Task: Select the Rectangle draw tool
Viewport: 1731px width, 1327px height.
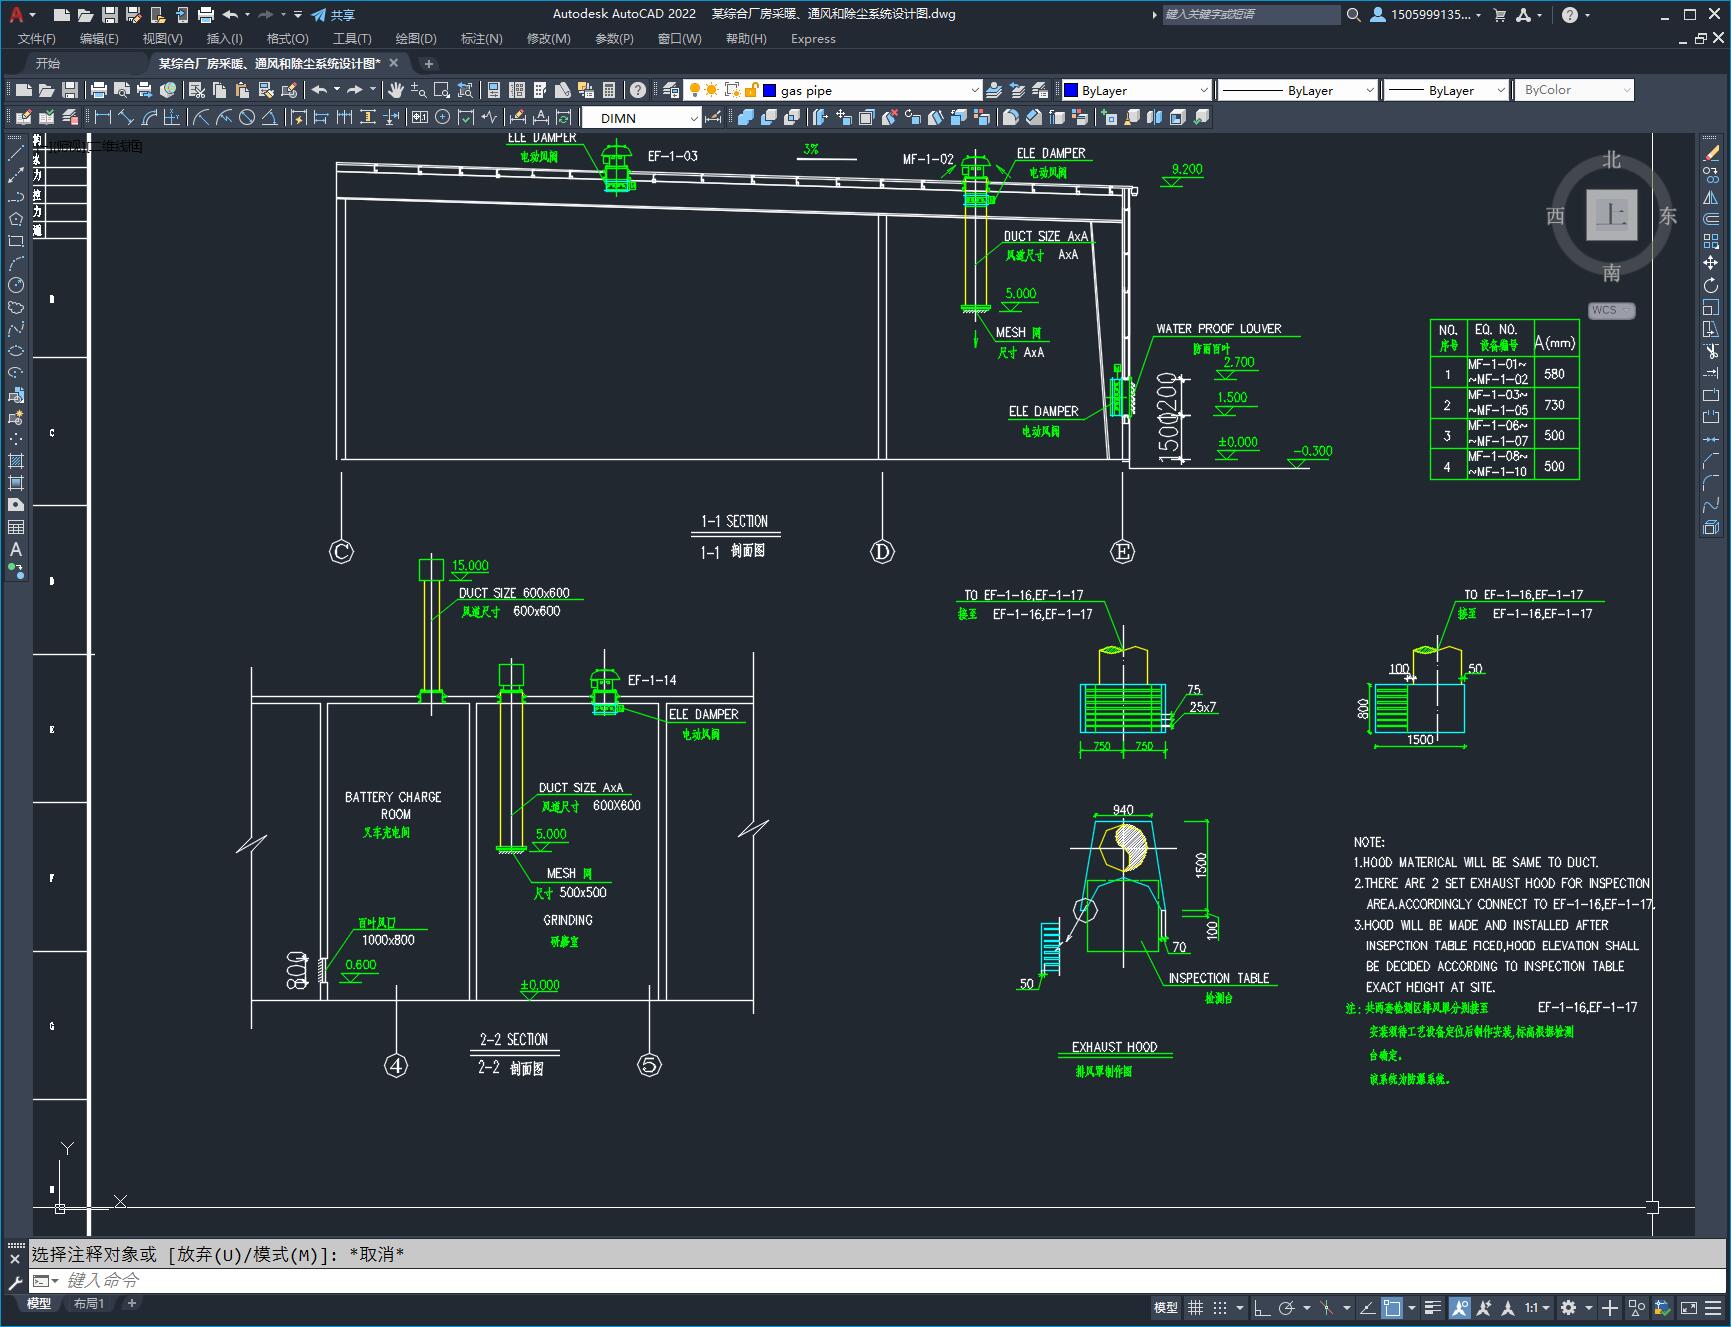Action: click(x=16, y=241)
